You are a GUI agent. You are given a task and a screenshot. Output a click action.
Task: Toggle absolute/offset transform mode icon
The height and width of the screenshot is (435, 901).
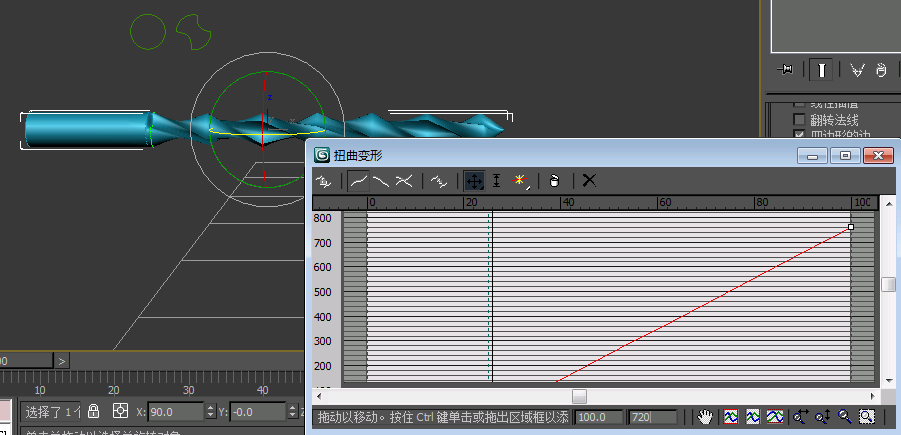(x=120, y=411)
